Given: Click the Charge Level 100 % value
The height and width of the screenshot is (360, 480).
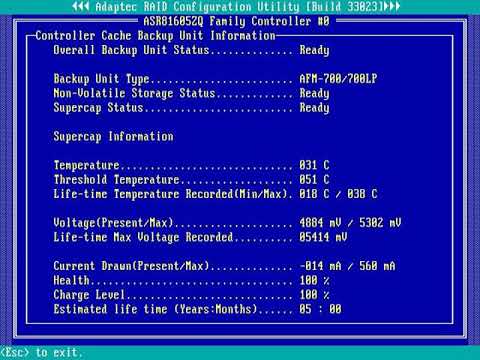Looking at the screenshot, I should (x=314, y=295).
